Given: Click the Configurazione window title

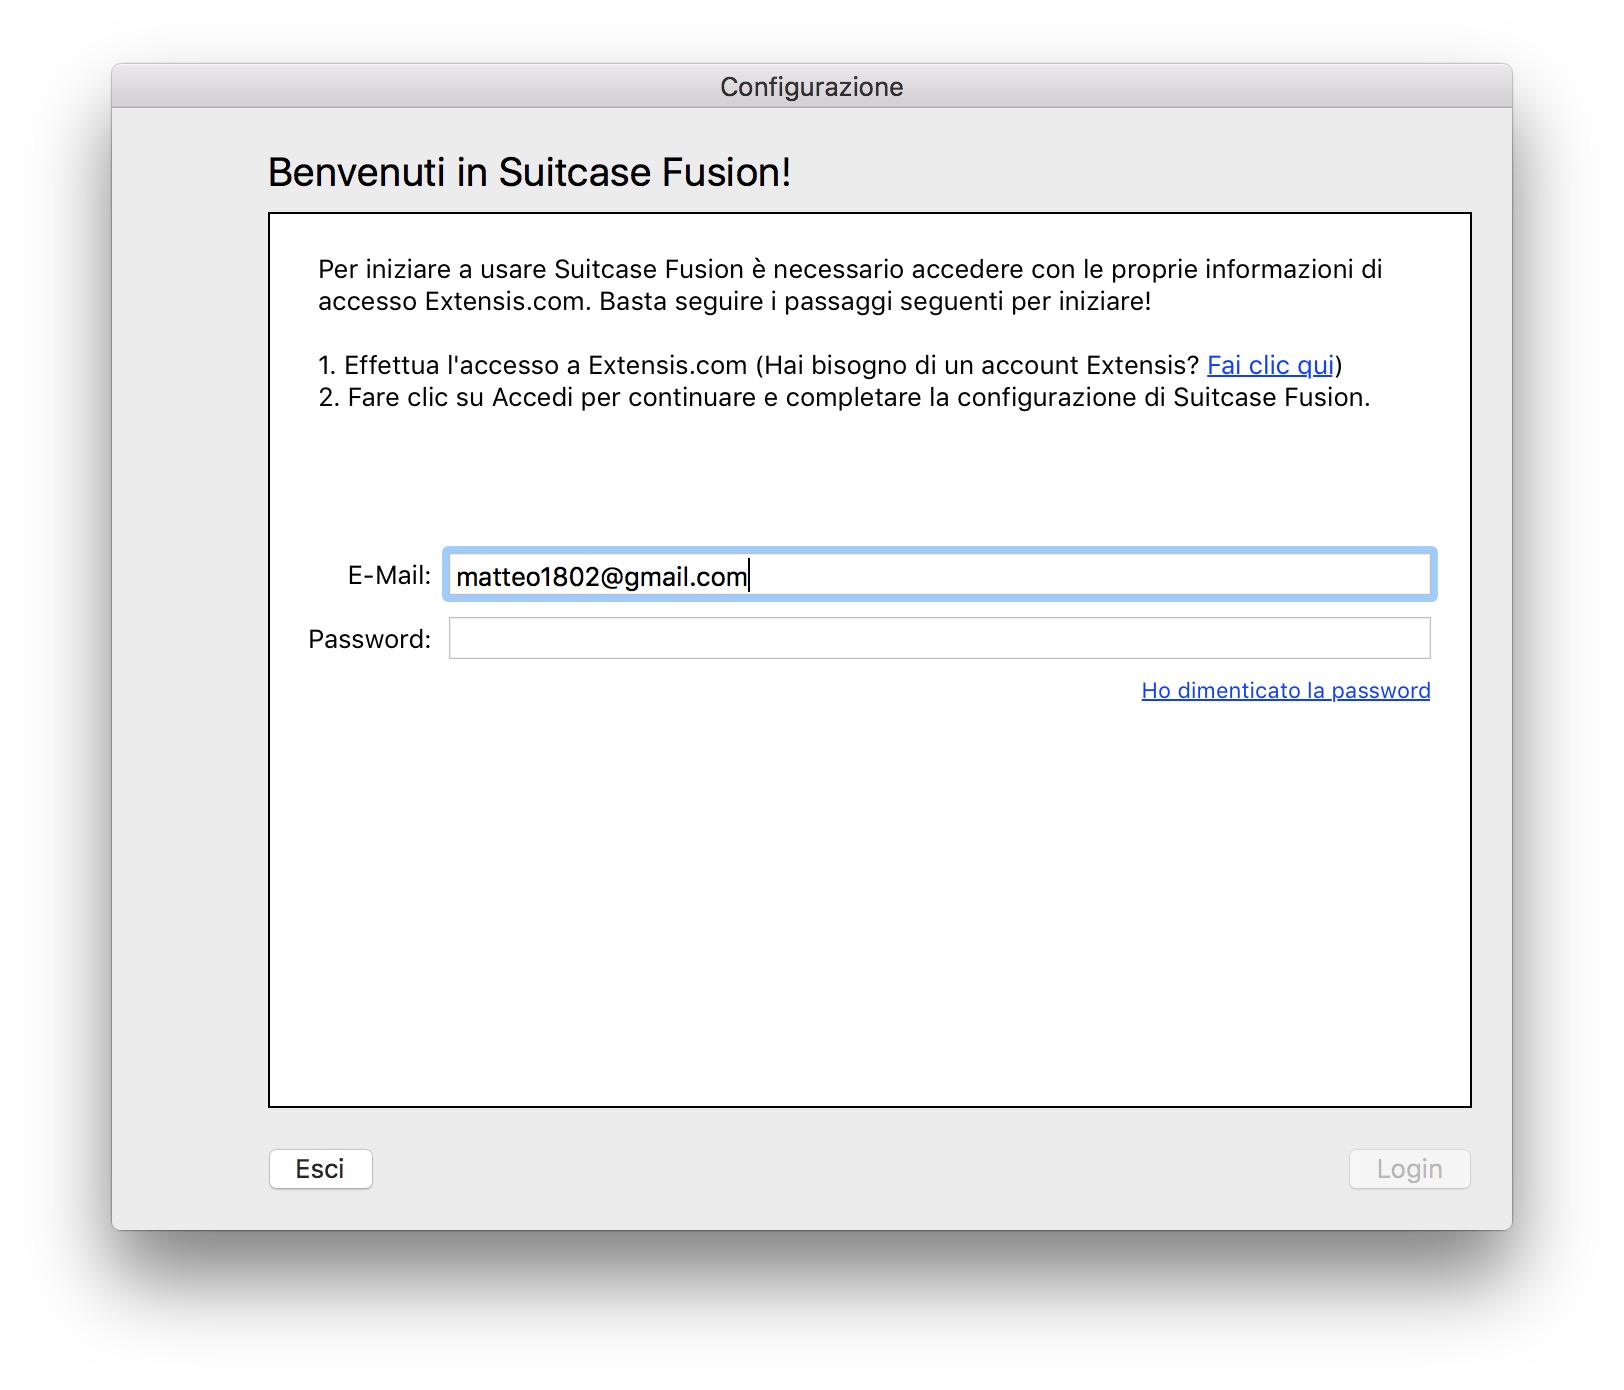Looking at the screenshot, I should (811, 87).
